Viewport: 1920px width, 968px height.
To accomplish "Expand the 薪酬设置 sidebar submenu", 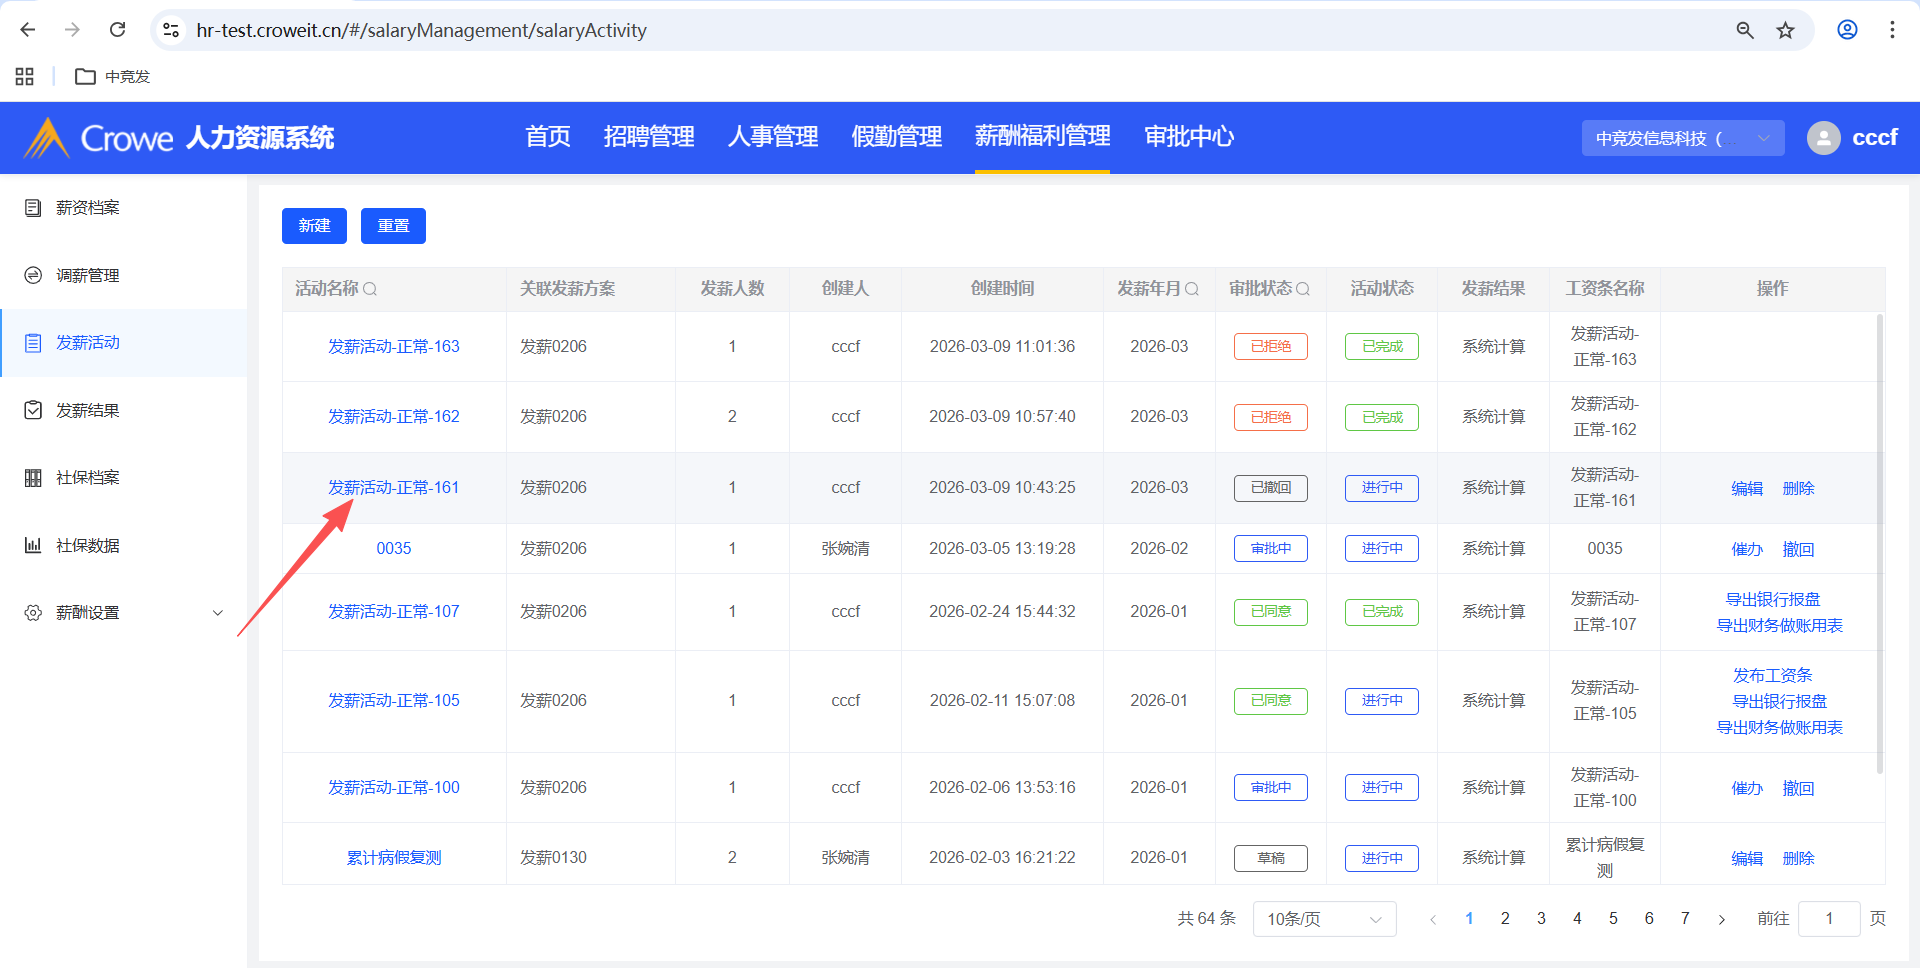I will pyautogui.click(x=217, y=613).
